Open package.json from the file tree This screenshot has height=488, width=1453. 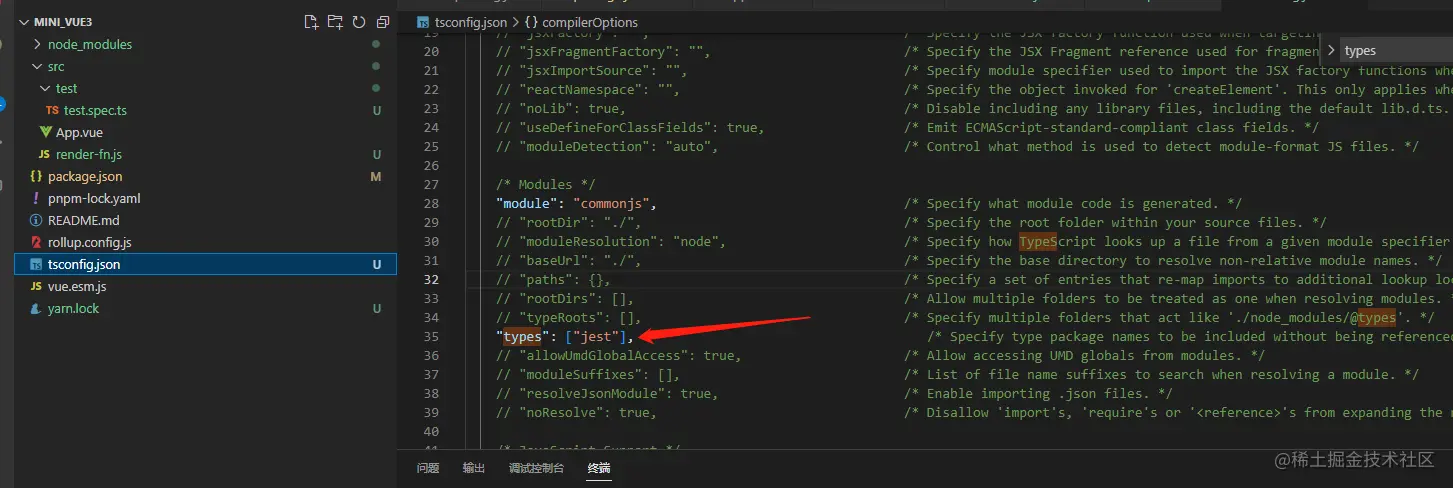tap(85, 176)
